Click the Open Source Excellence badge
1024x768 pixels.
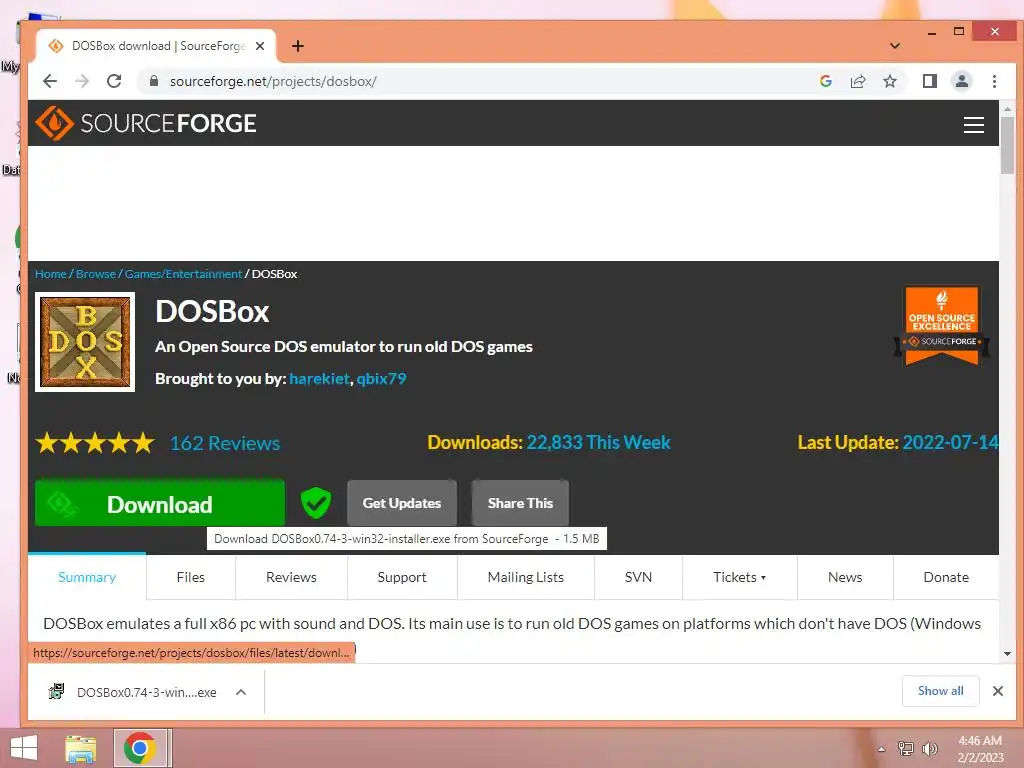(941, 326)
